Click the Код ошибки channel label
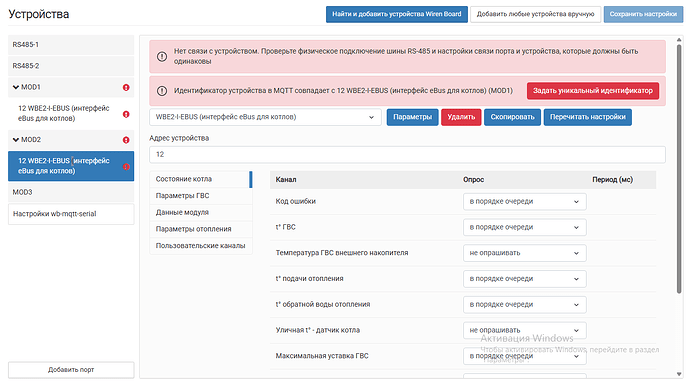Image resolution: width=690 pixels, height=381 pixels. (x=296, y=201)
